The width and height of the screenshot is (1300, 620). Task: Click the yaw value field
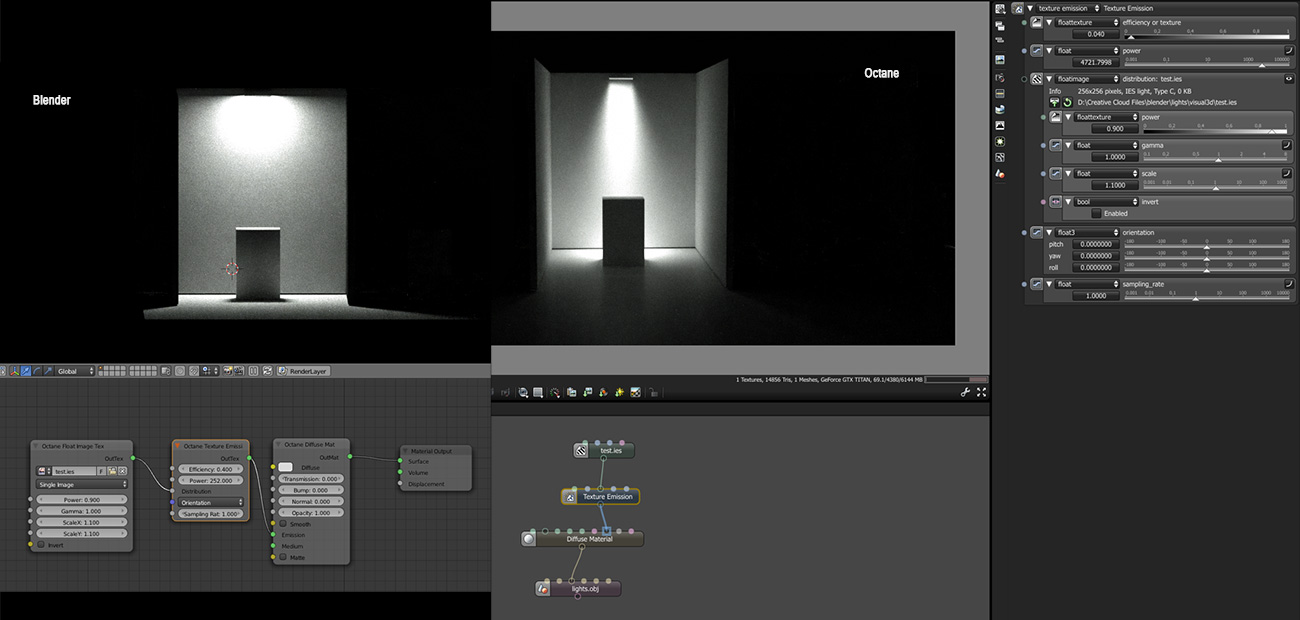pos(1096,256)
